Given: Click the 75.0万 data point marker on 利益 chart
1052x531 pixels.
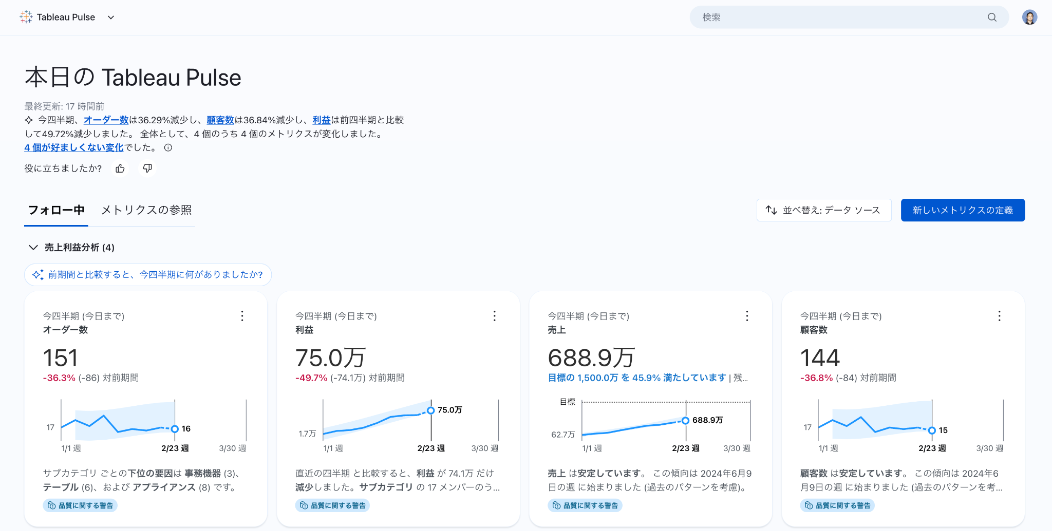Looking at the screenshot, I should (x=430, y=409).
